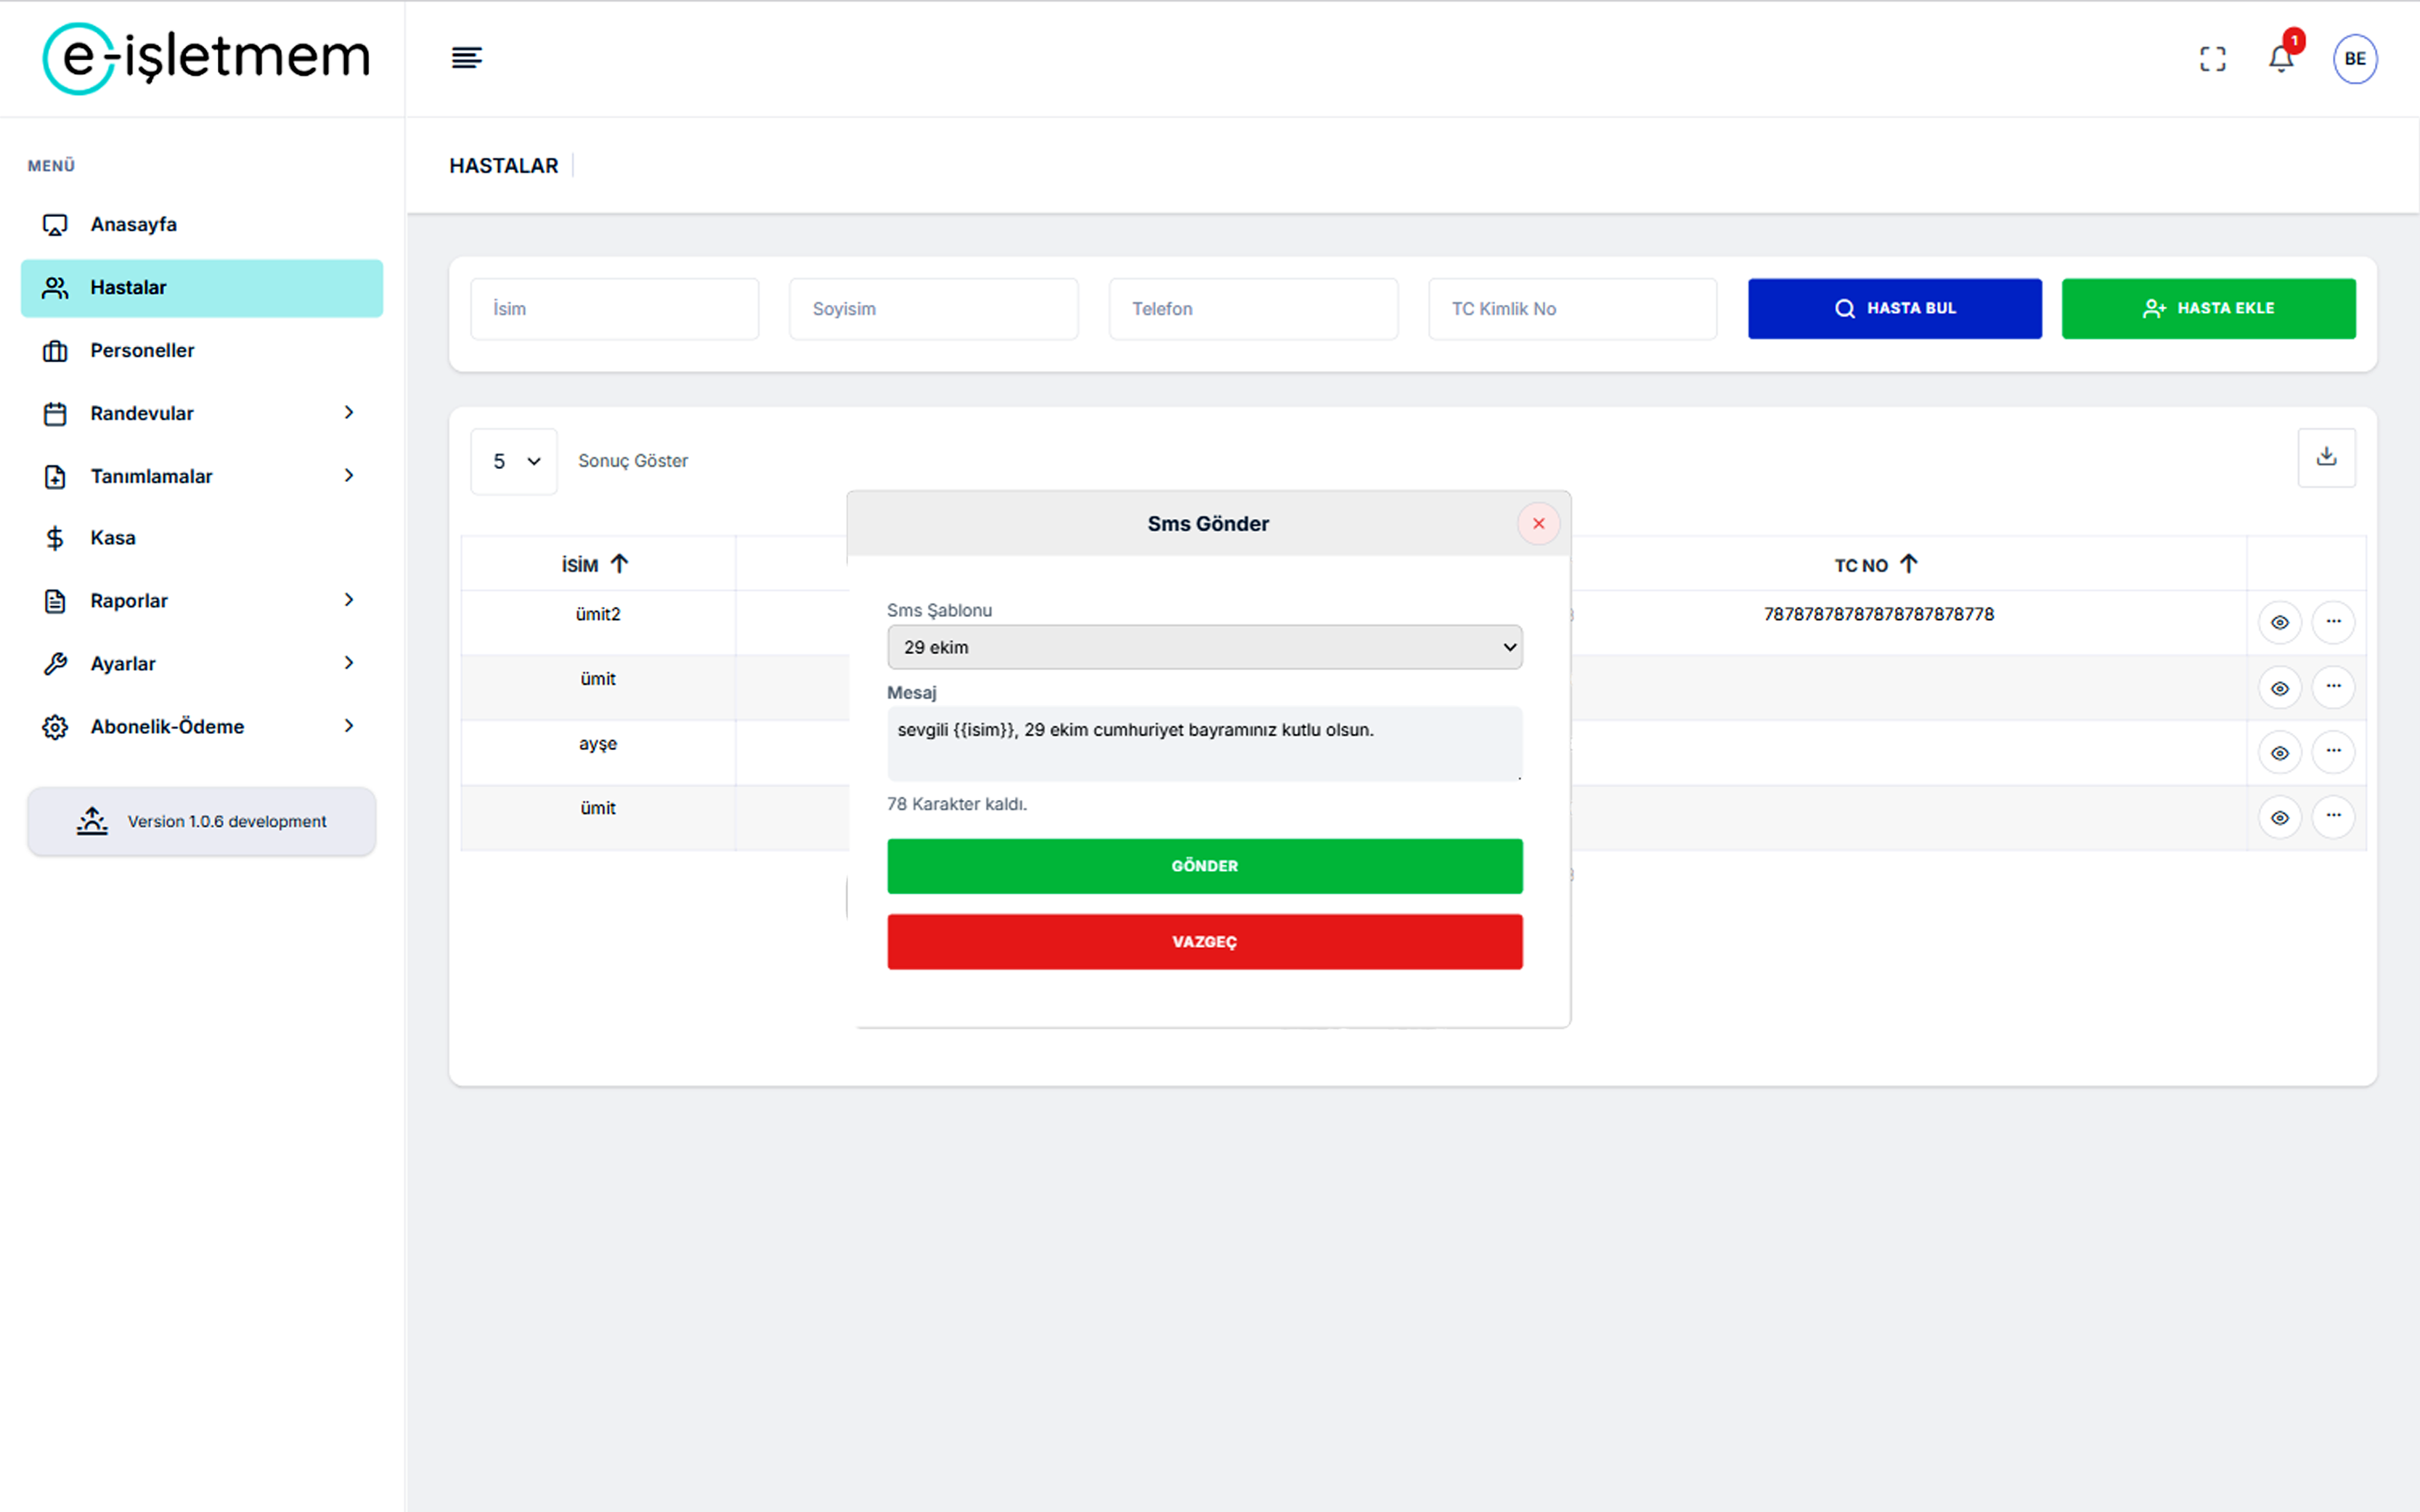
Task: Select Hastalar menu item
Action: (x=201, y=288)
